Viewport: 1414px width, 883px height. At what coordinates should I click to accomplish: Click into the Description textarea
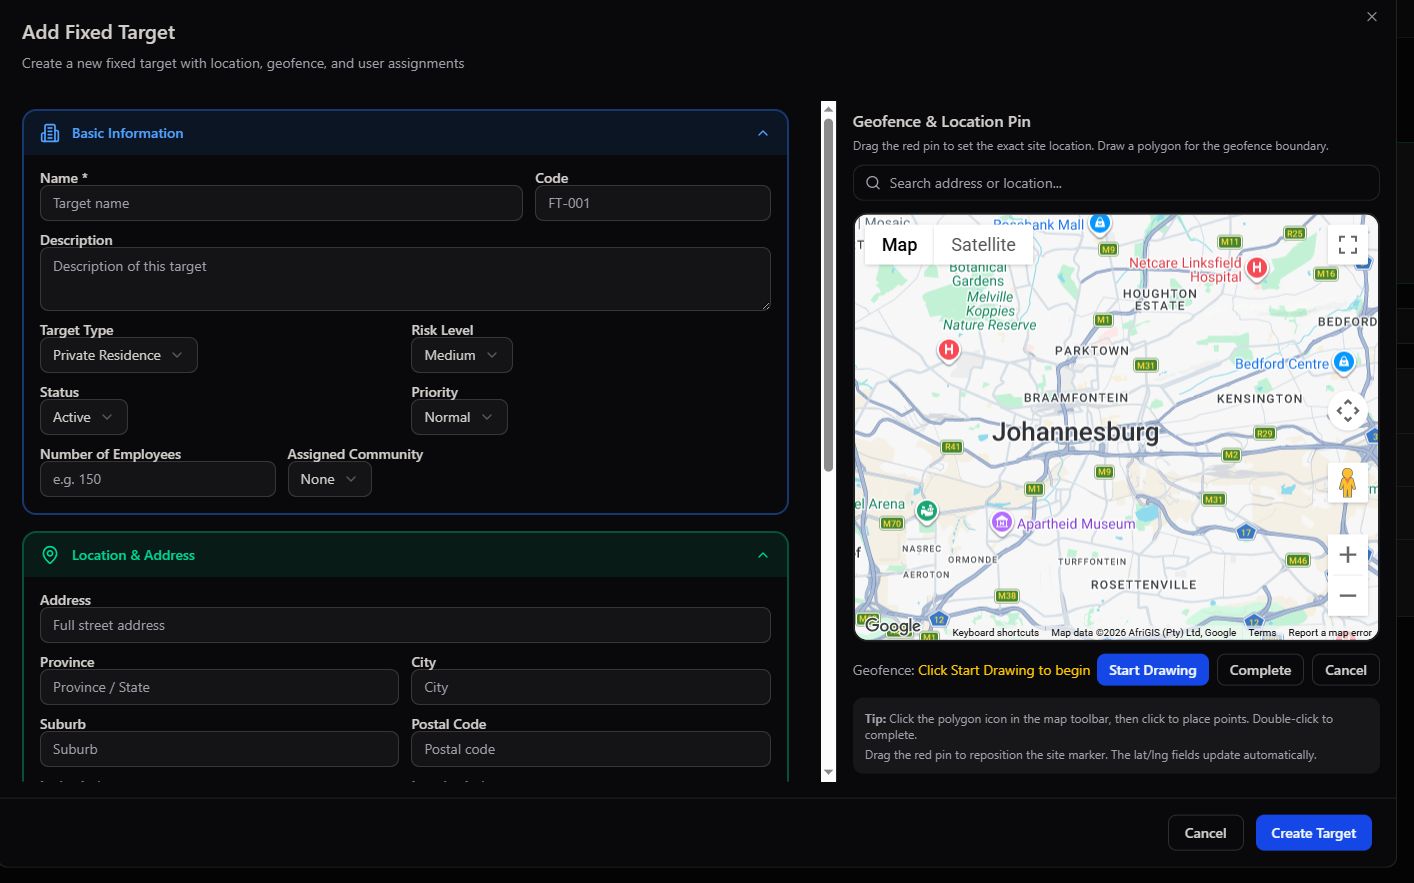click(x=405, y=279)
